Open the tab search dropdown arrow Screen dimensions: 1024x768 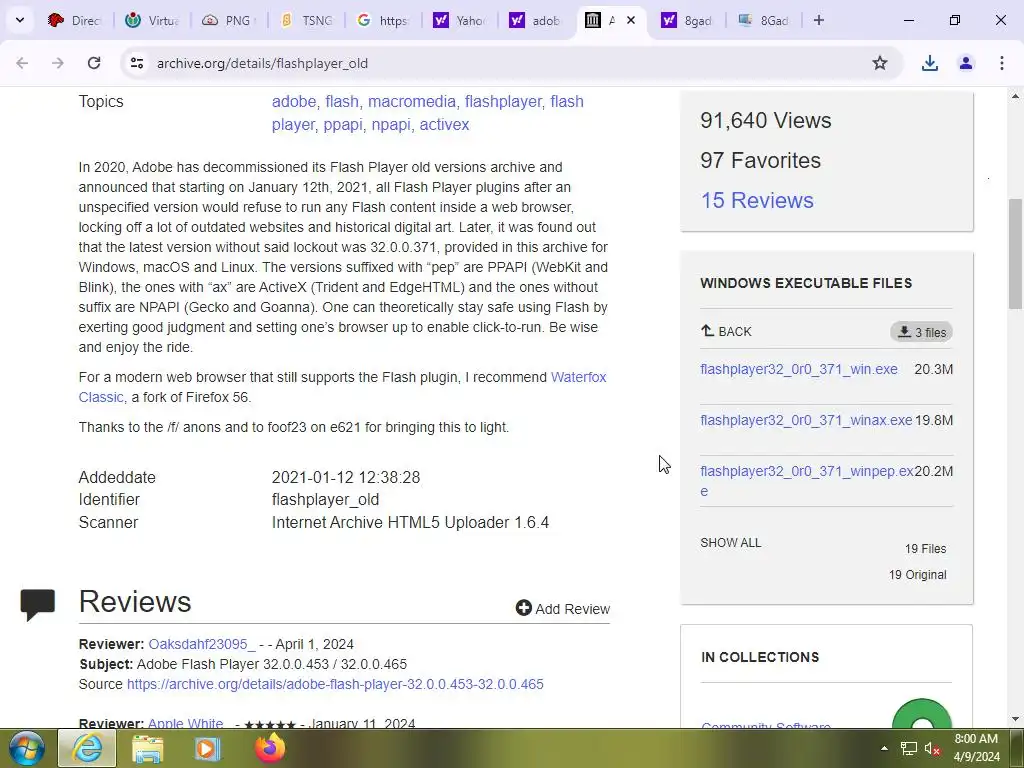click(20, 20)
